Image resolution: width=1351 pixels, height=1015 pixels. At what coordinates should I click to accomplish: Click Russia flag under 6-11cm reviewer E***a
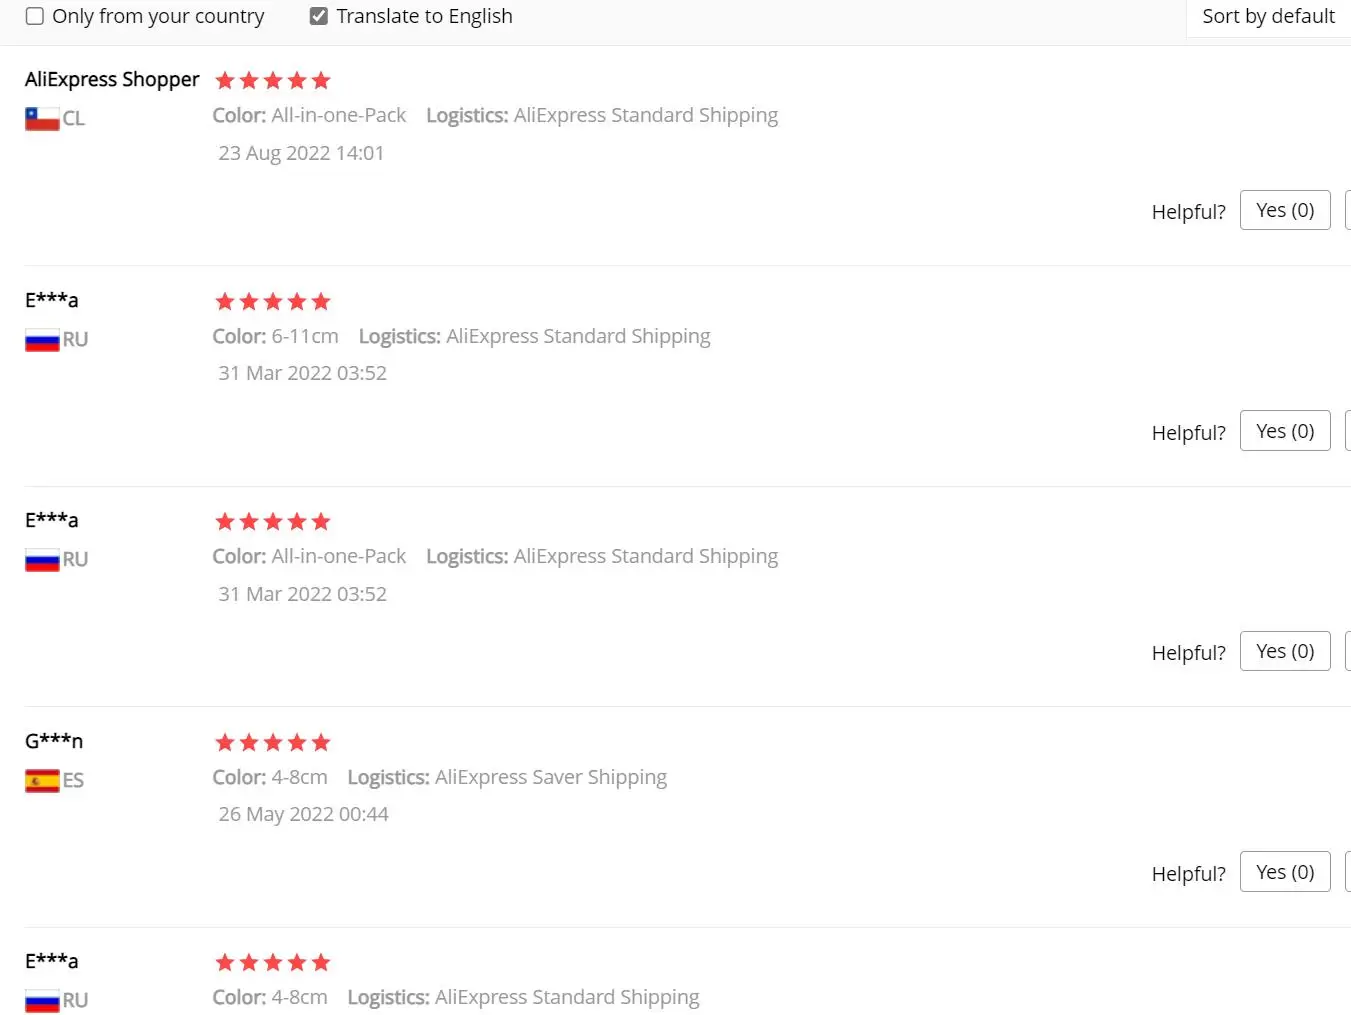click(x=42, y=340)
